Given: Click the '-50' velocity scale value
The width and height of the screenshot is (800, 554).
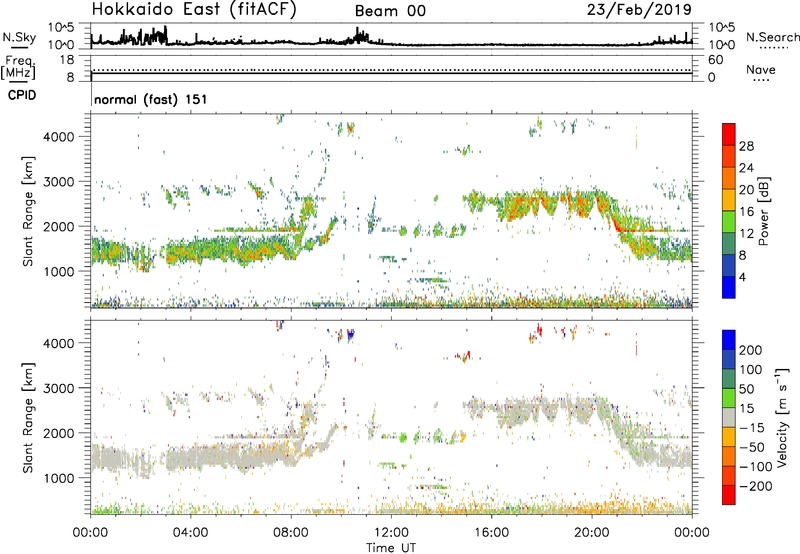Looking at the screenshot, I should tap(752, 447).
